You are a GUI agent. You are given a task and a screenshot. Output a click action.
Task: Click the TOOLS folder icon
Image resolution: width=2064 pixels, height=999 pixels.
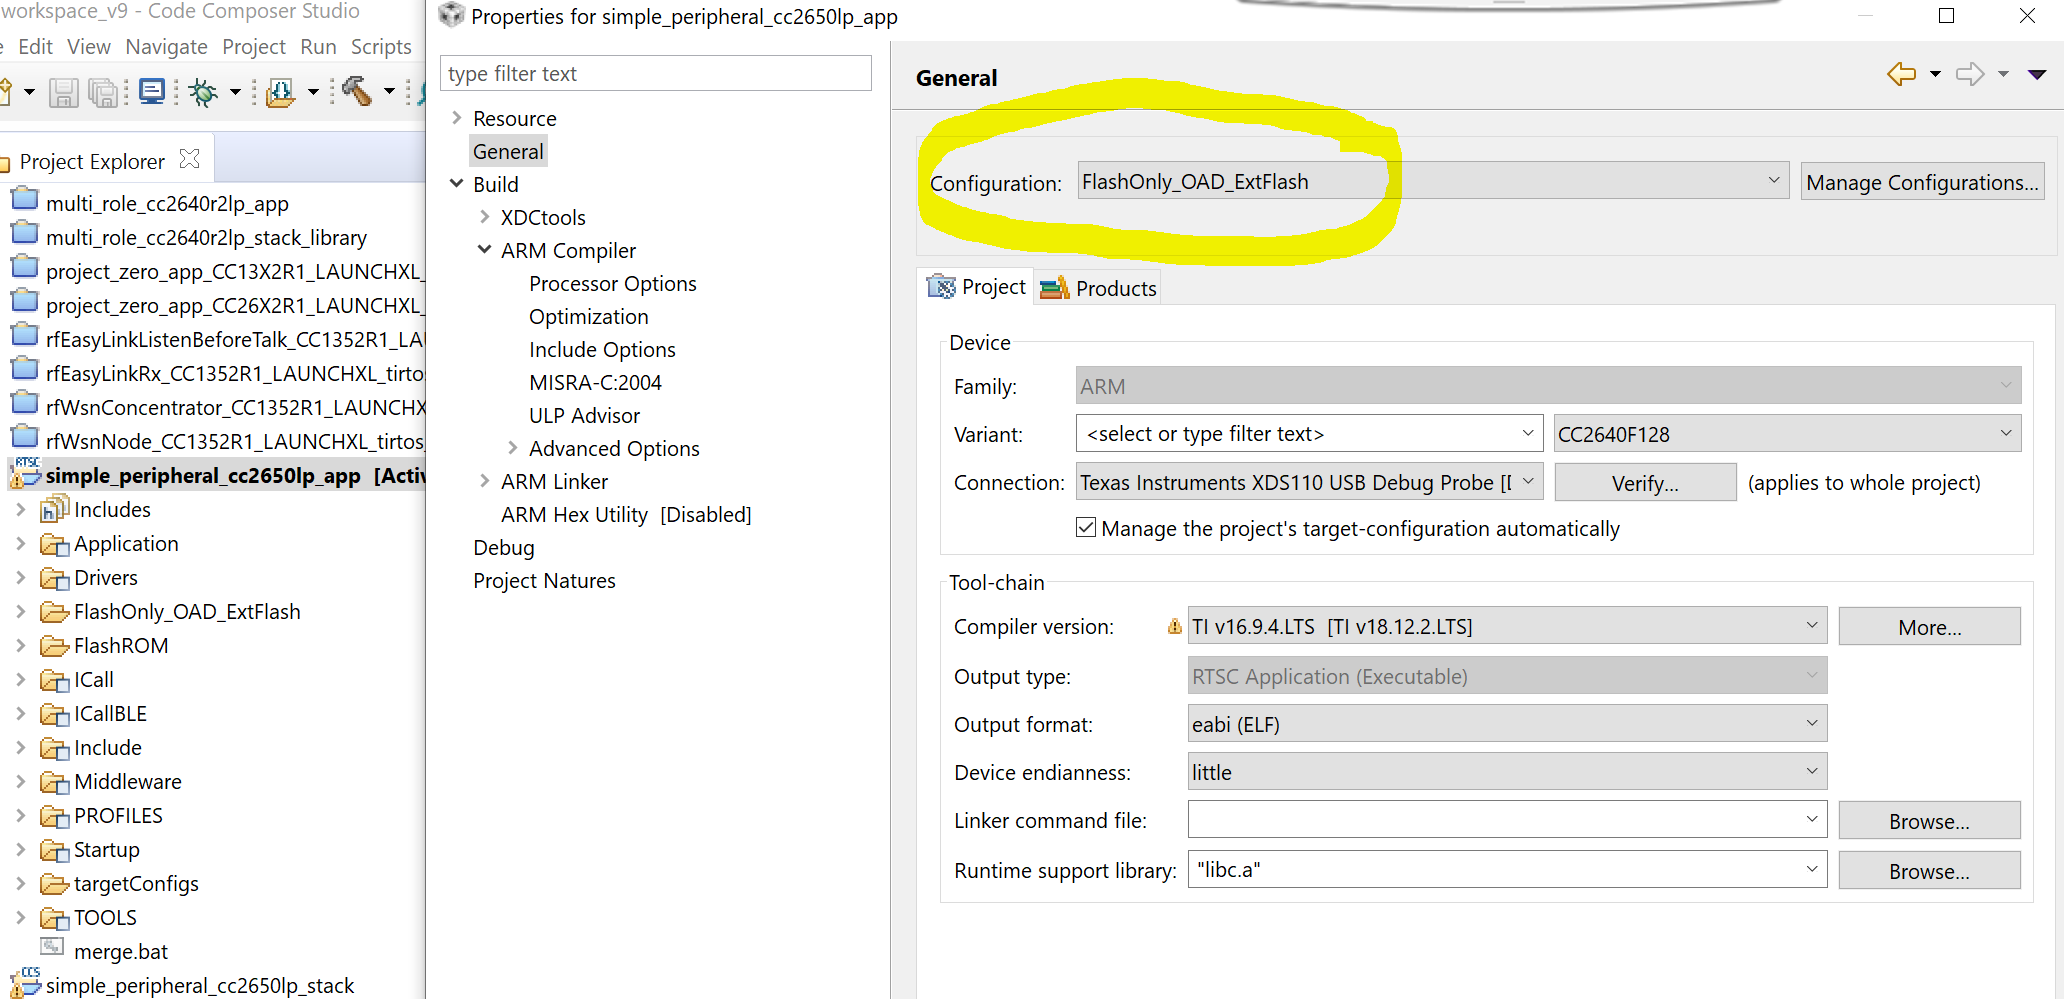tap(54, 918)
